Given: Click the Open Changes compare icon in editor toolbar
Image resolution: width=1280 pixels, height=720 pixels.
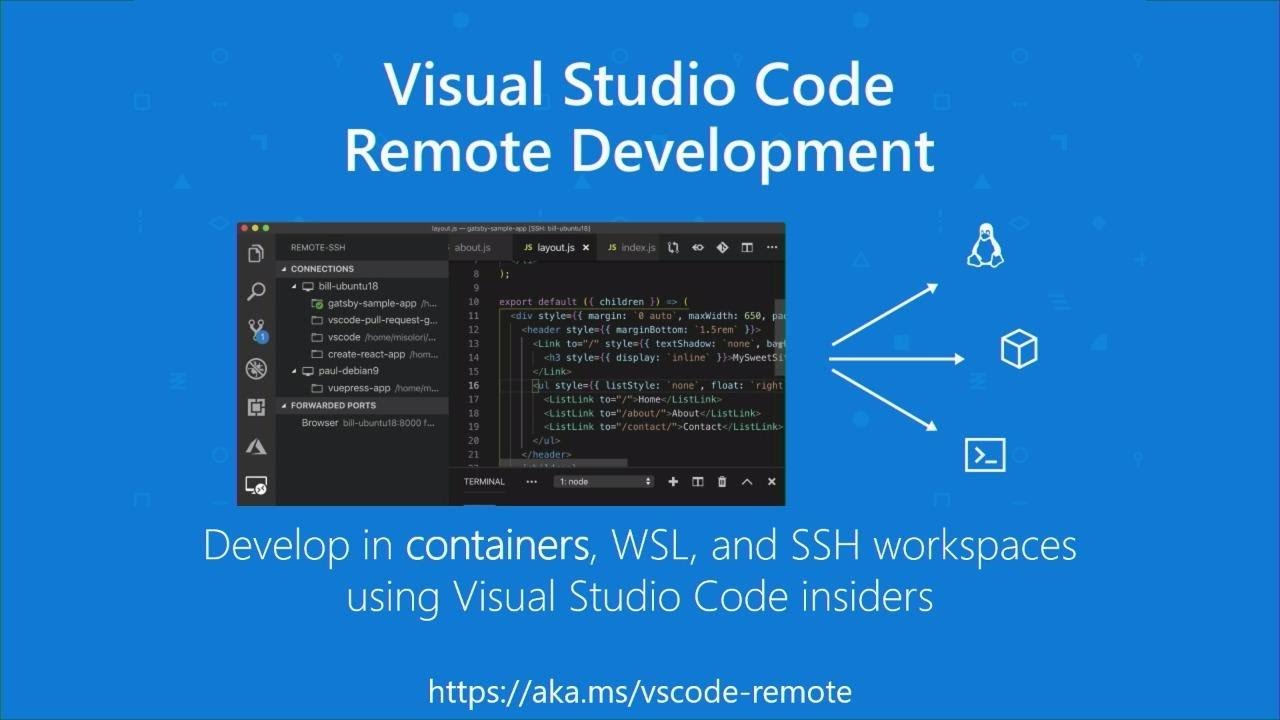Looking at the screenshot, I should tap(673, 247).
